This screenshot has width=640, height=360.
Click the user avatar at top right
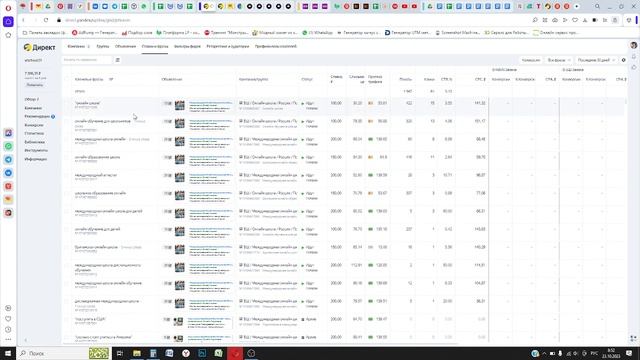633,45
